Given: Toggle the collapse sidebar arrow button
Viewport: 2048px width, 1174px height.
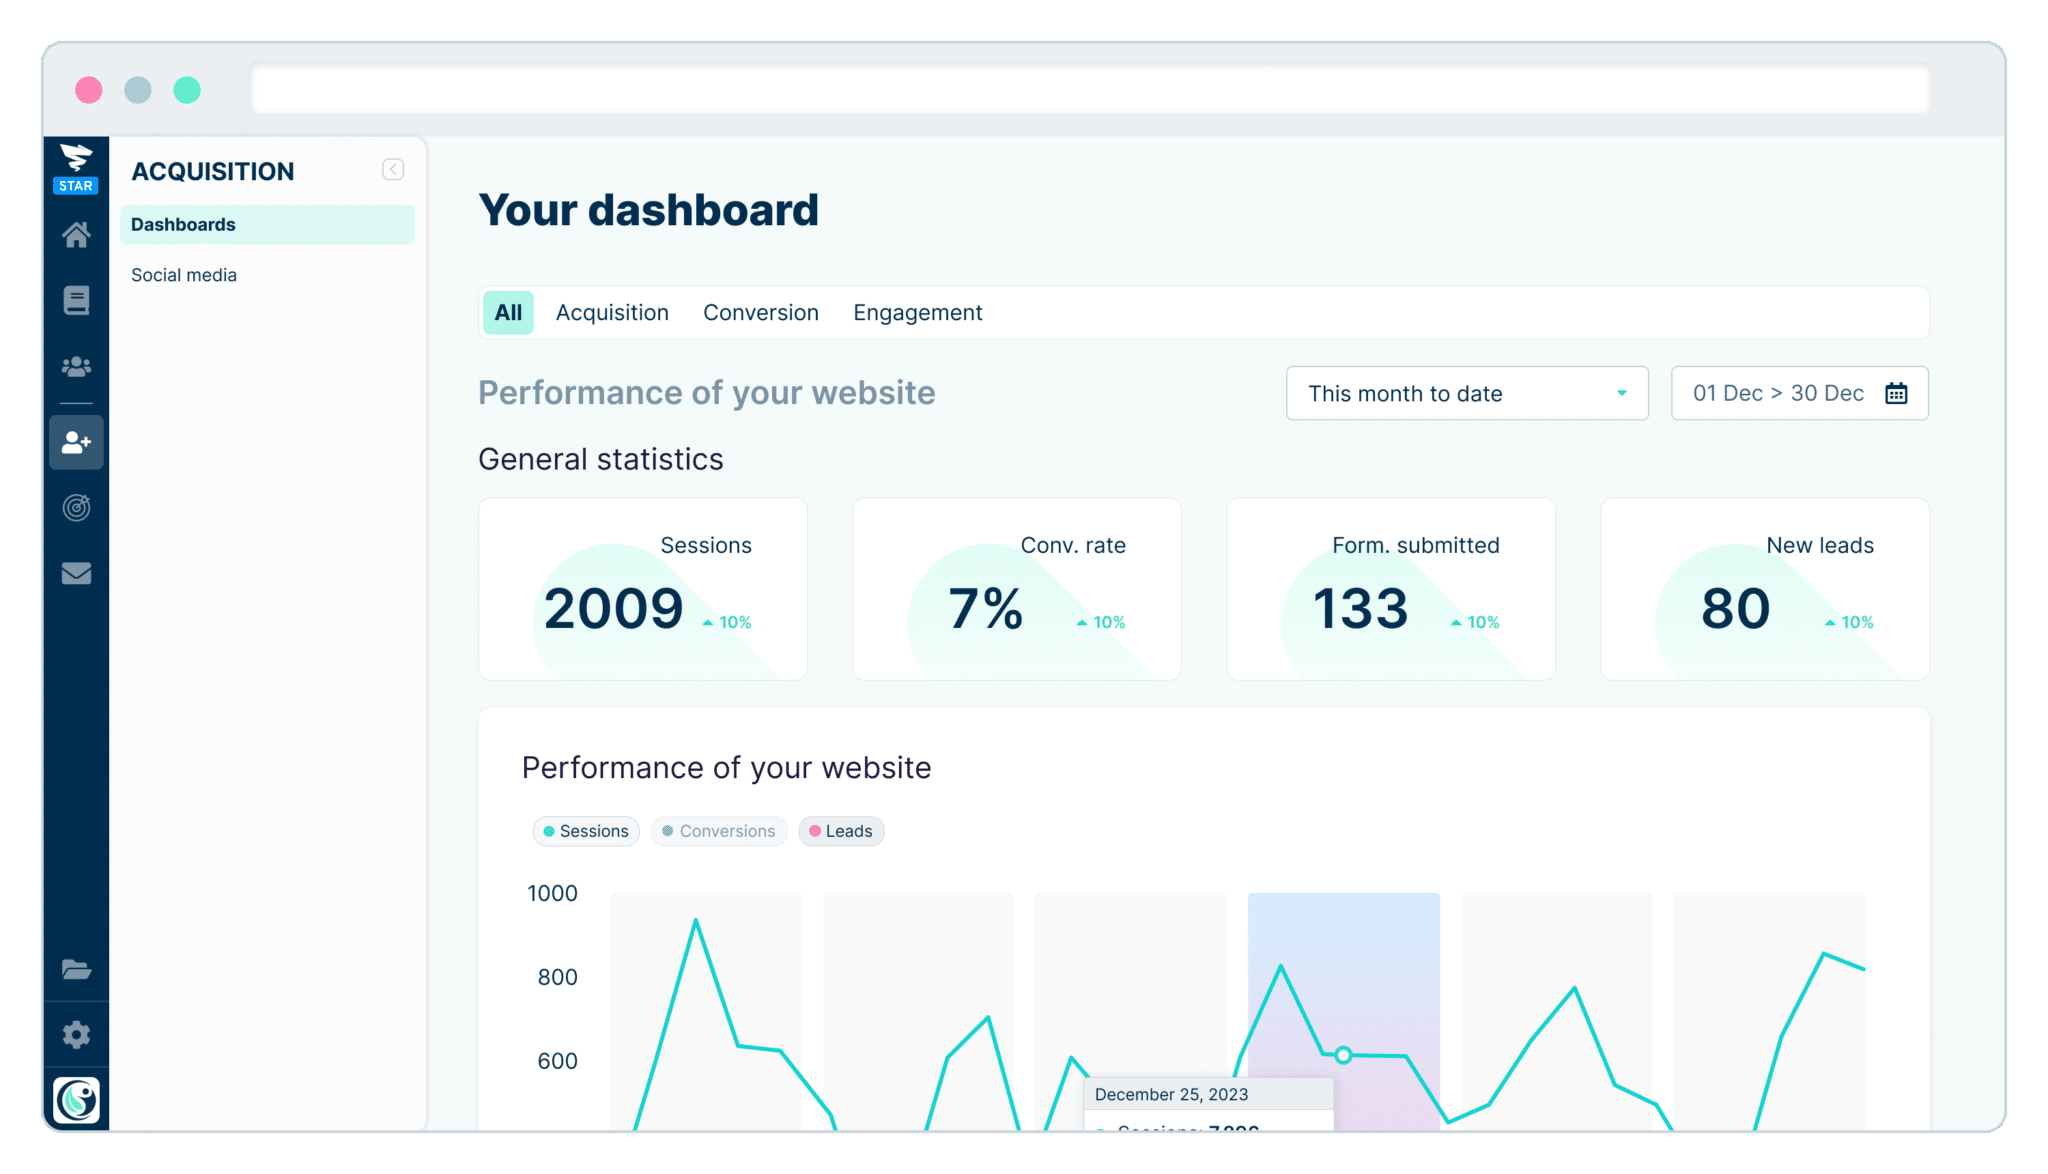Looking at the screenshot, I should coord(394,169).
